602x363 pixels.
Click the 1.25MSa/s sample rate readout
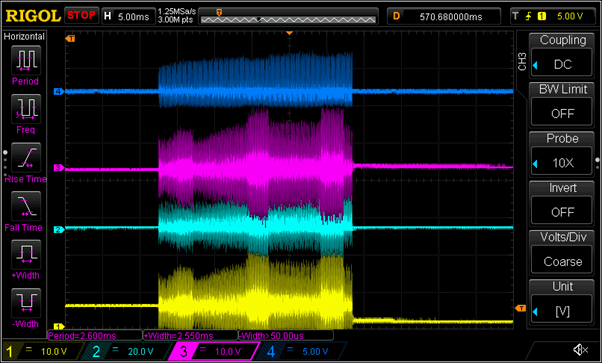pyautogui.click(x=177, y=12)
